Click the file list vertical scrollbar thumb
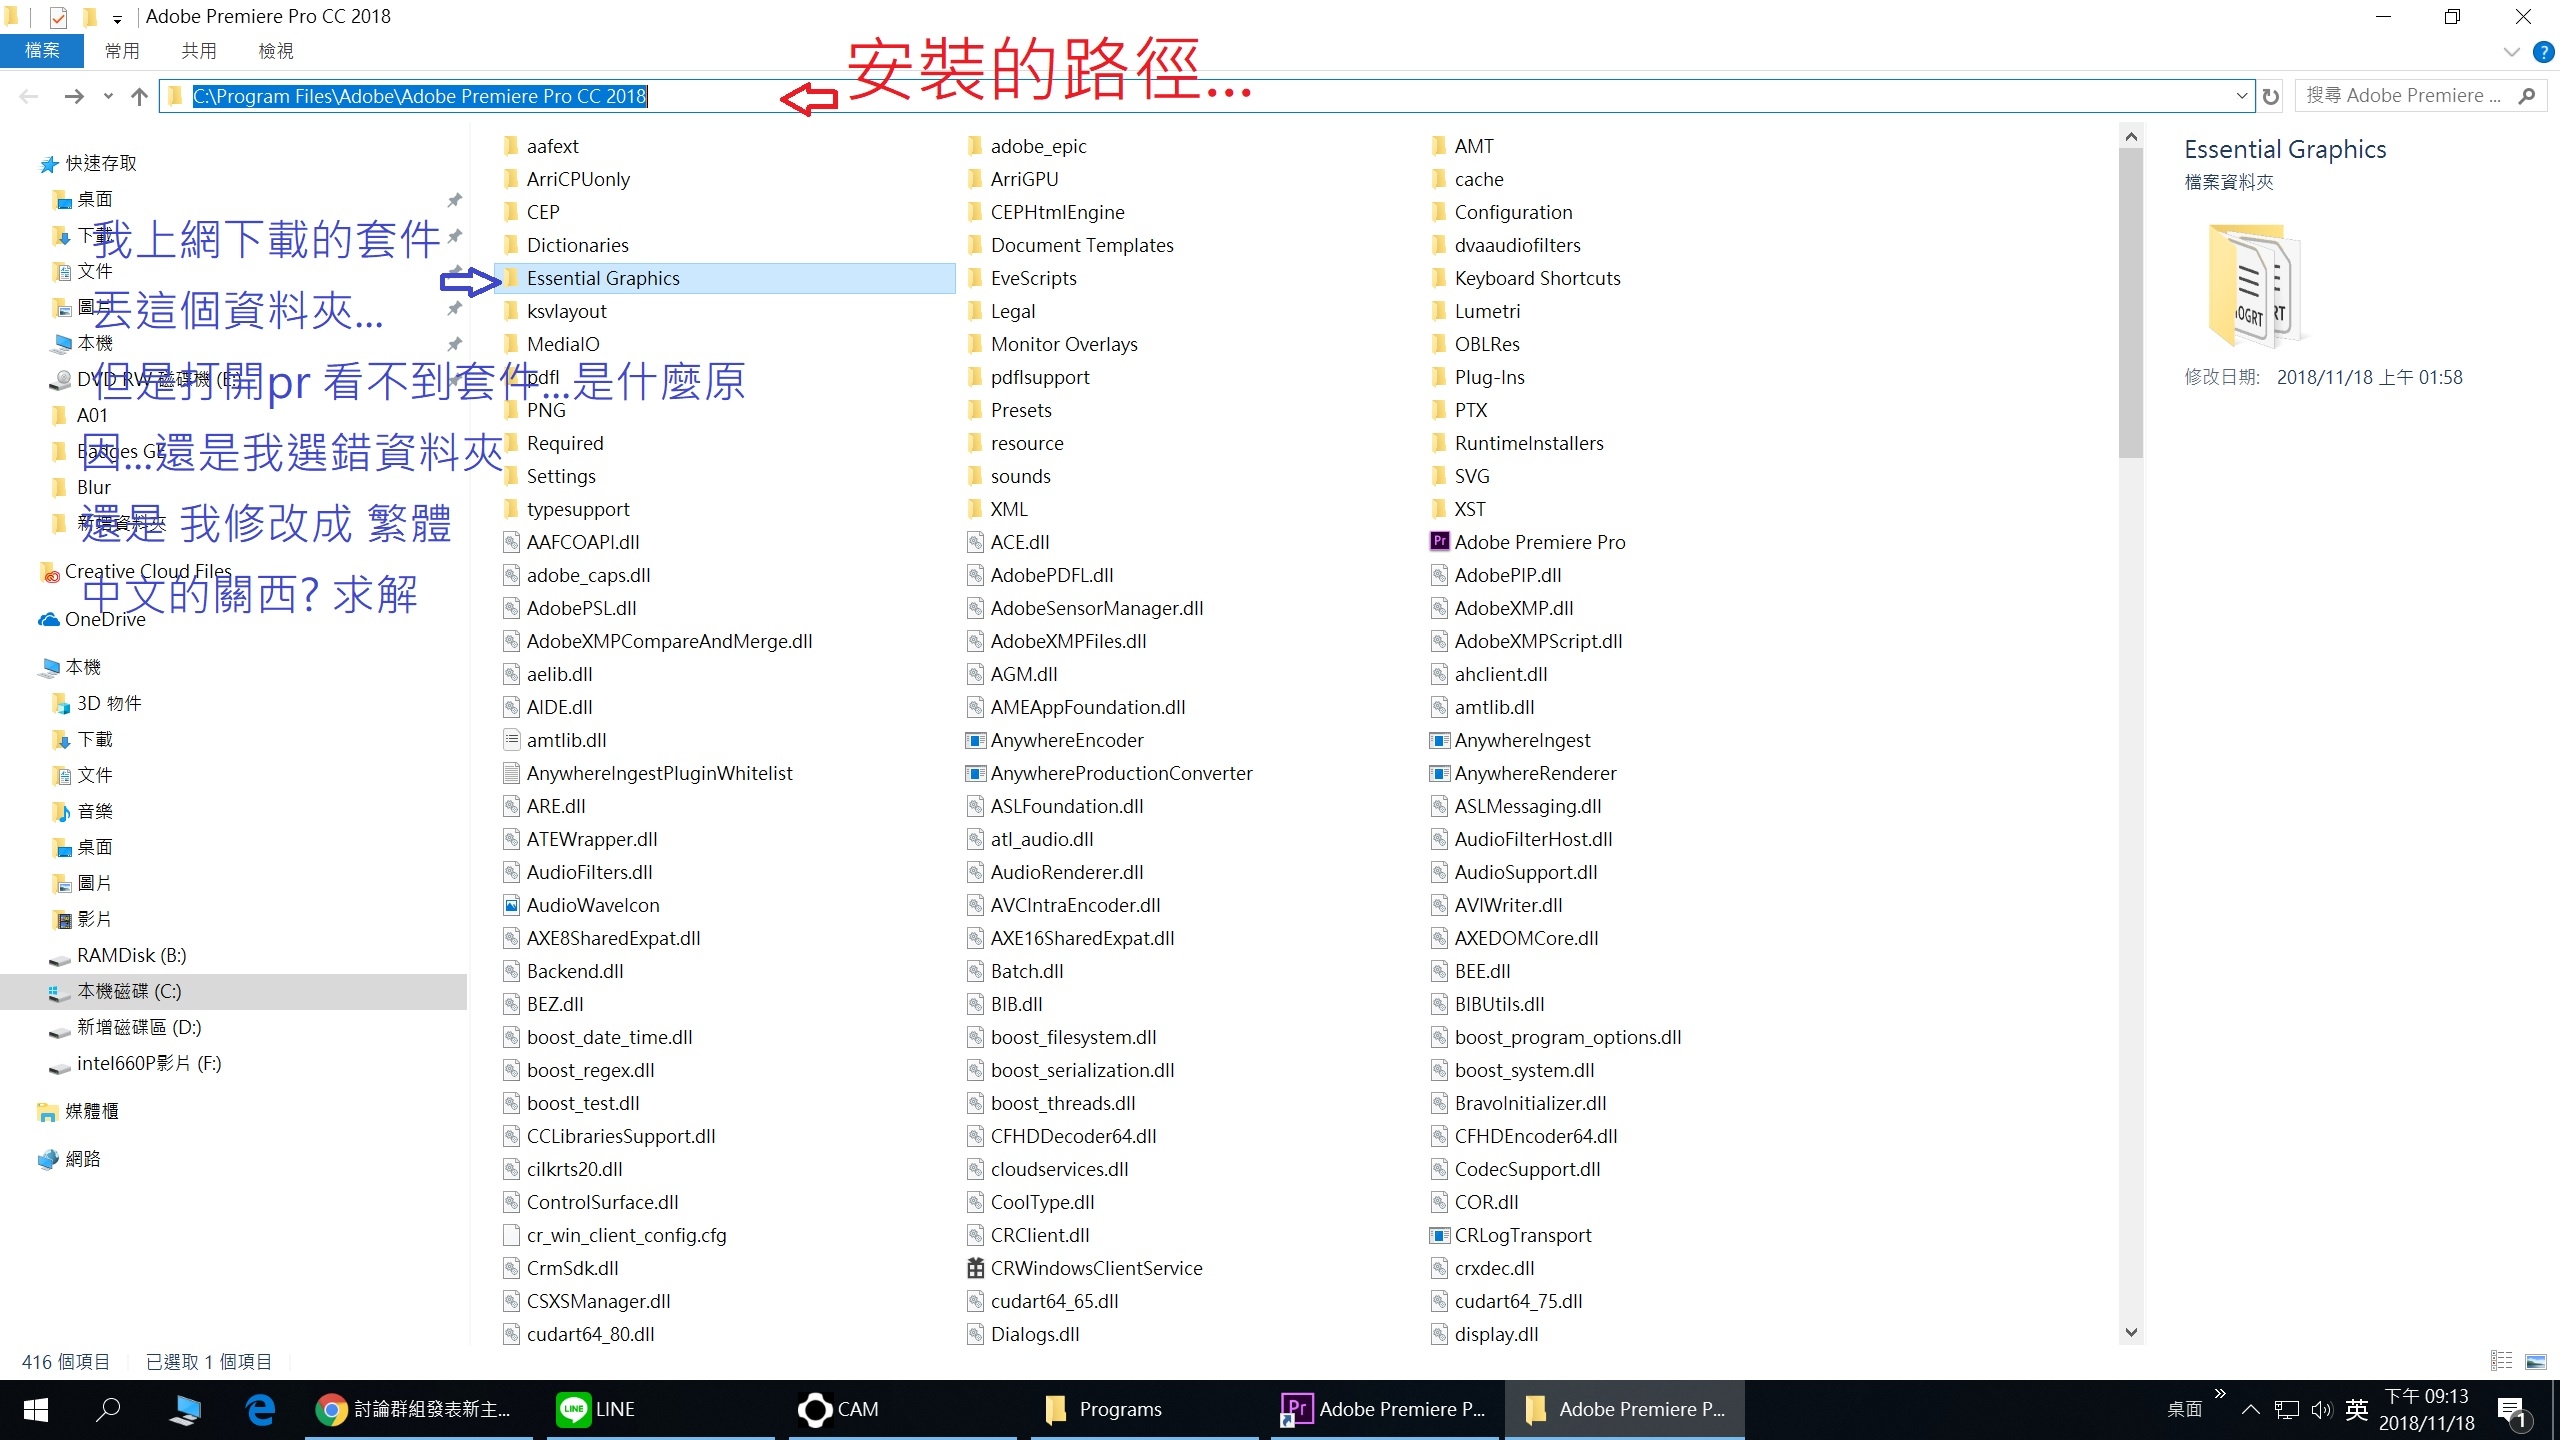The height and width of the screenshot is (1440, 2560). (2130, 302)
